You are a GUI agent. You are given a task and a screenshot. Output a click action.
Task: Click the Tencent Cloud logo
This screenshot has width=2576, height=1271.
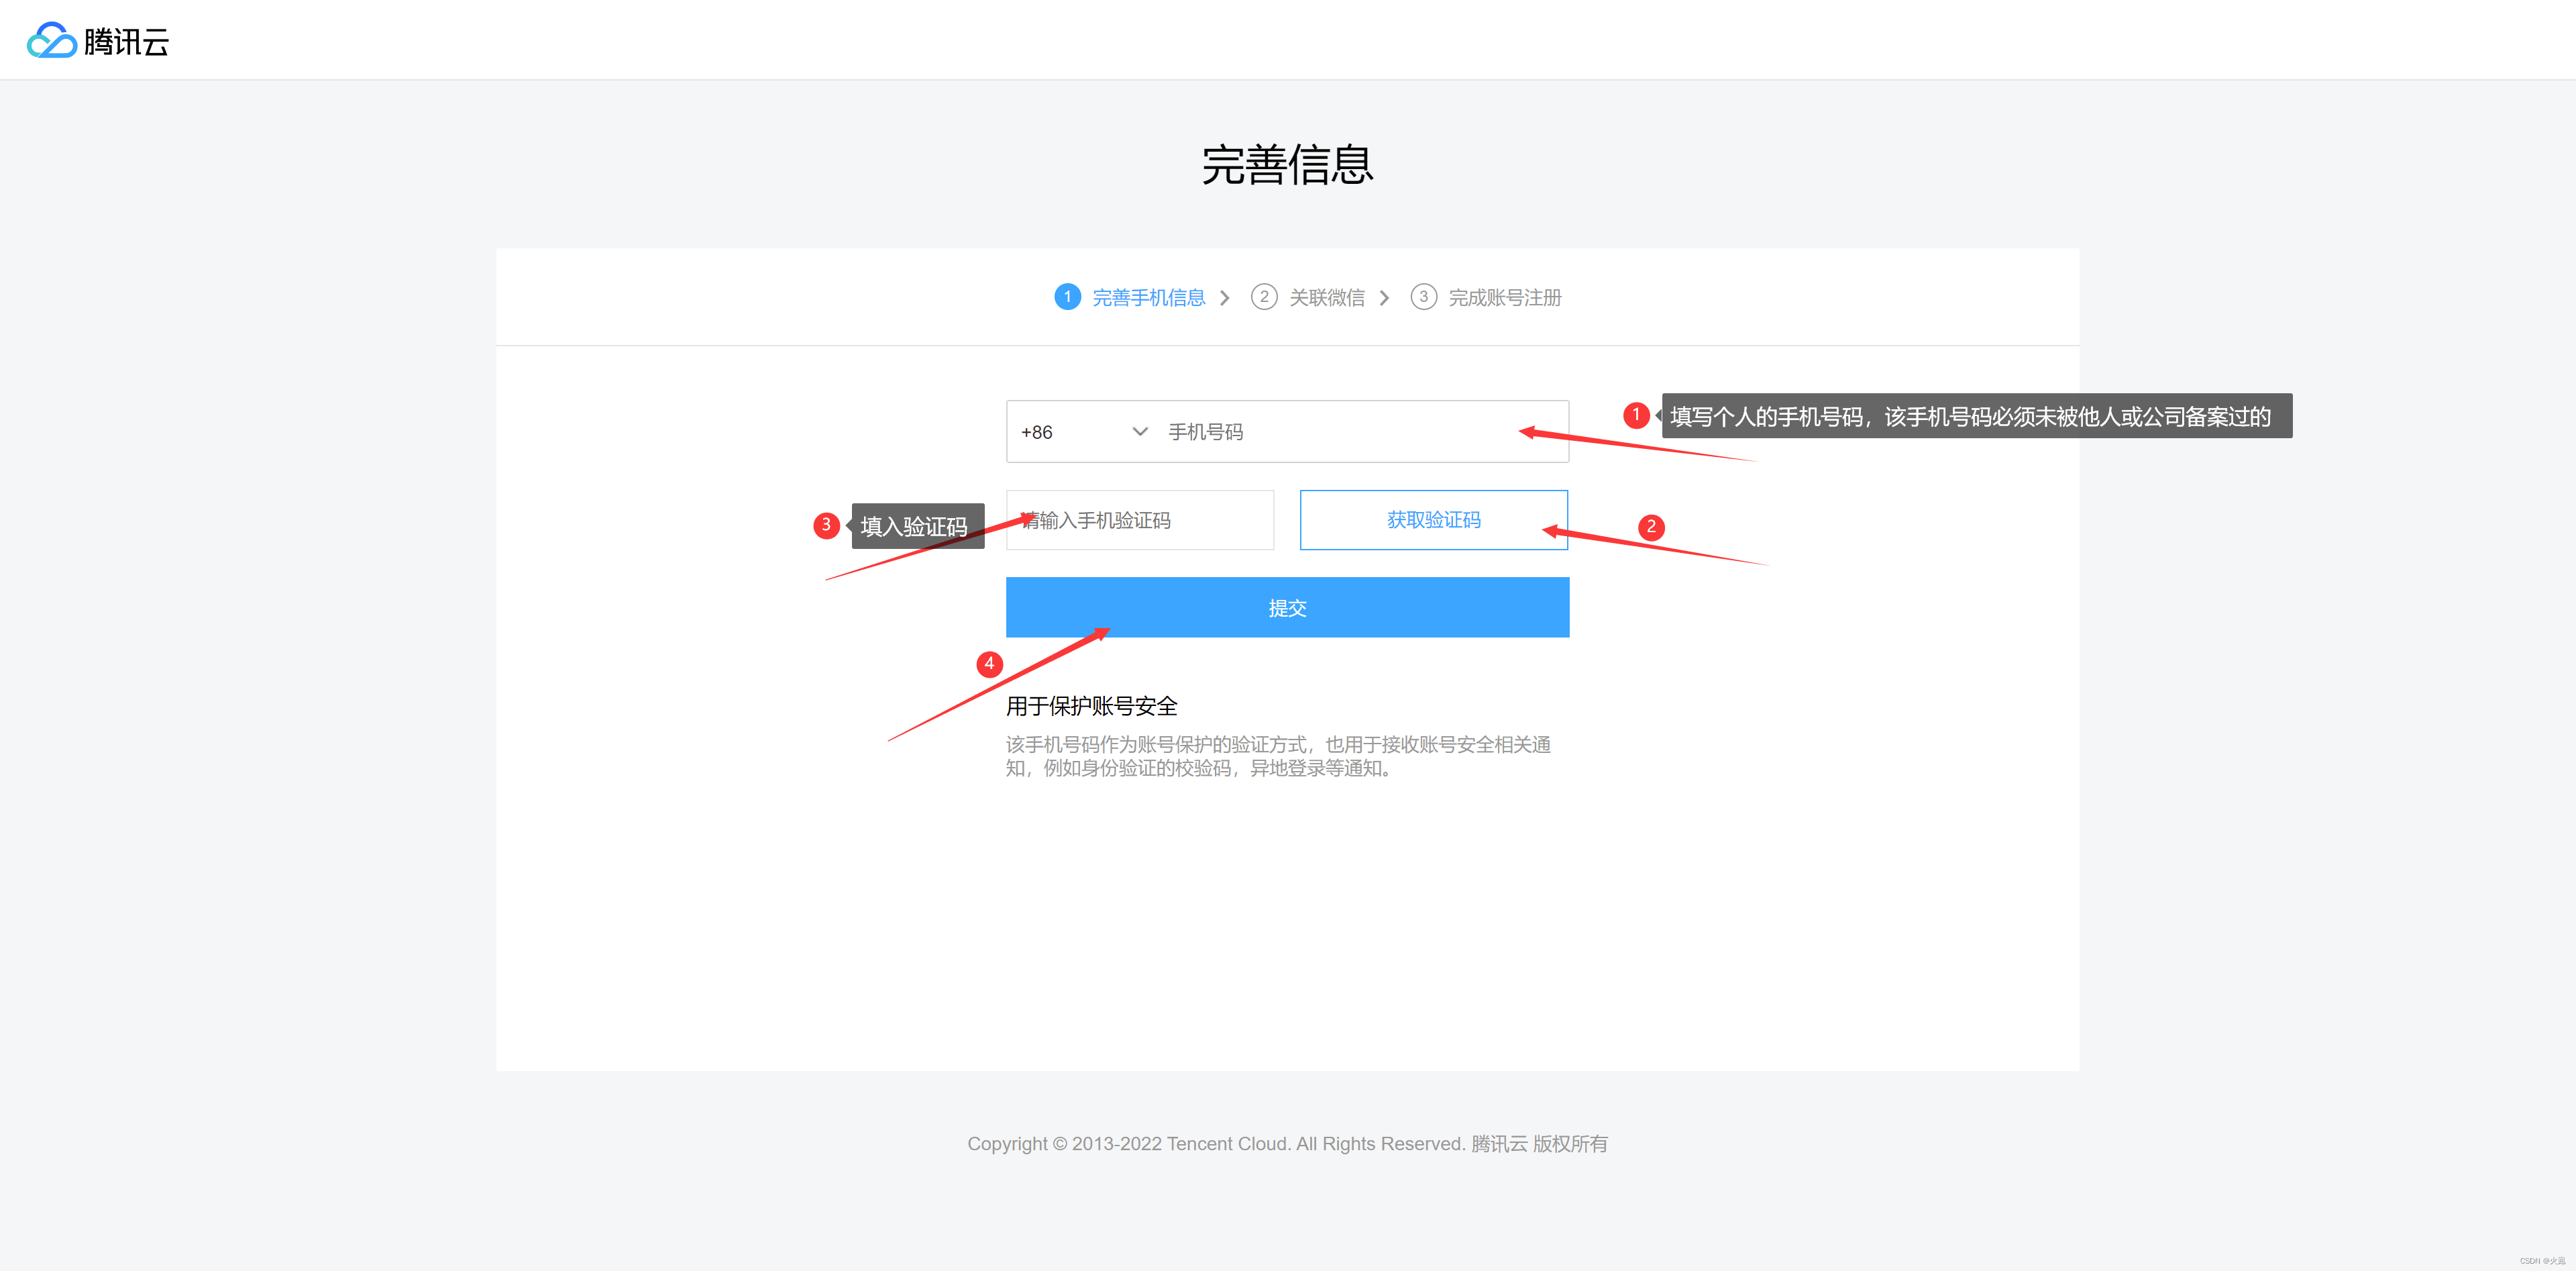point(98,40)
